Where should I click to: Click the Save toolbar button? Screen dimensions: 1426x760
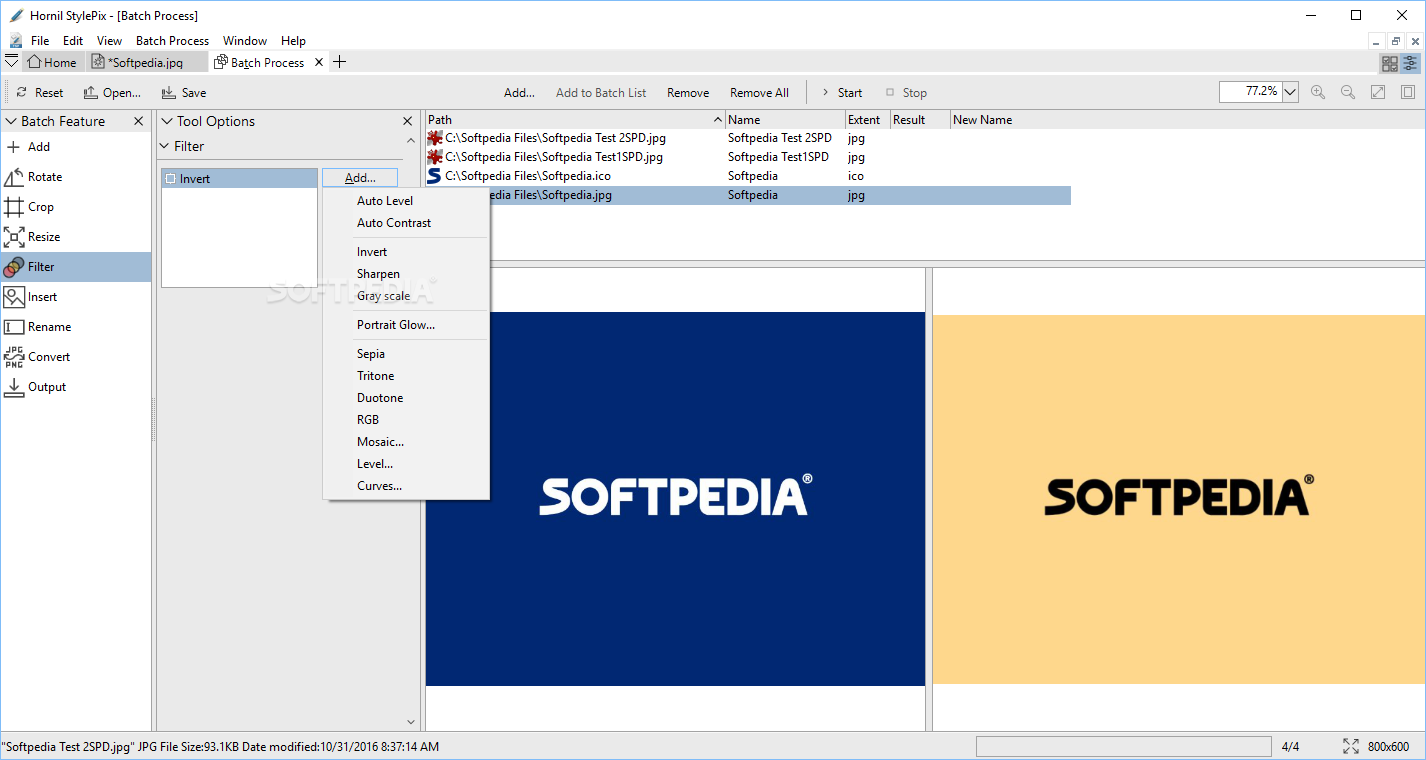[x=184, y=93]
